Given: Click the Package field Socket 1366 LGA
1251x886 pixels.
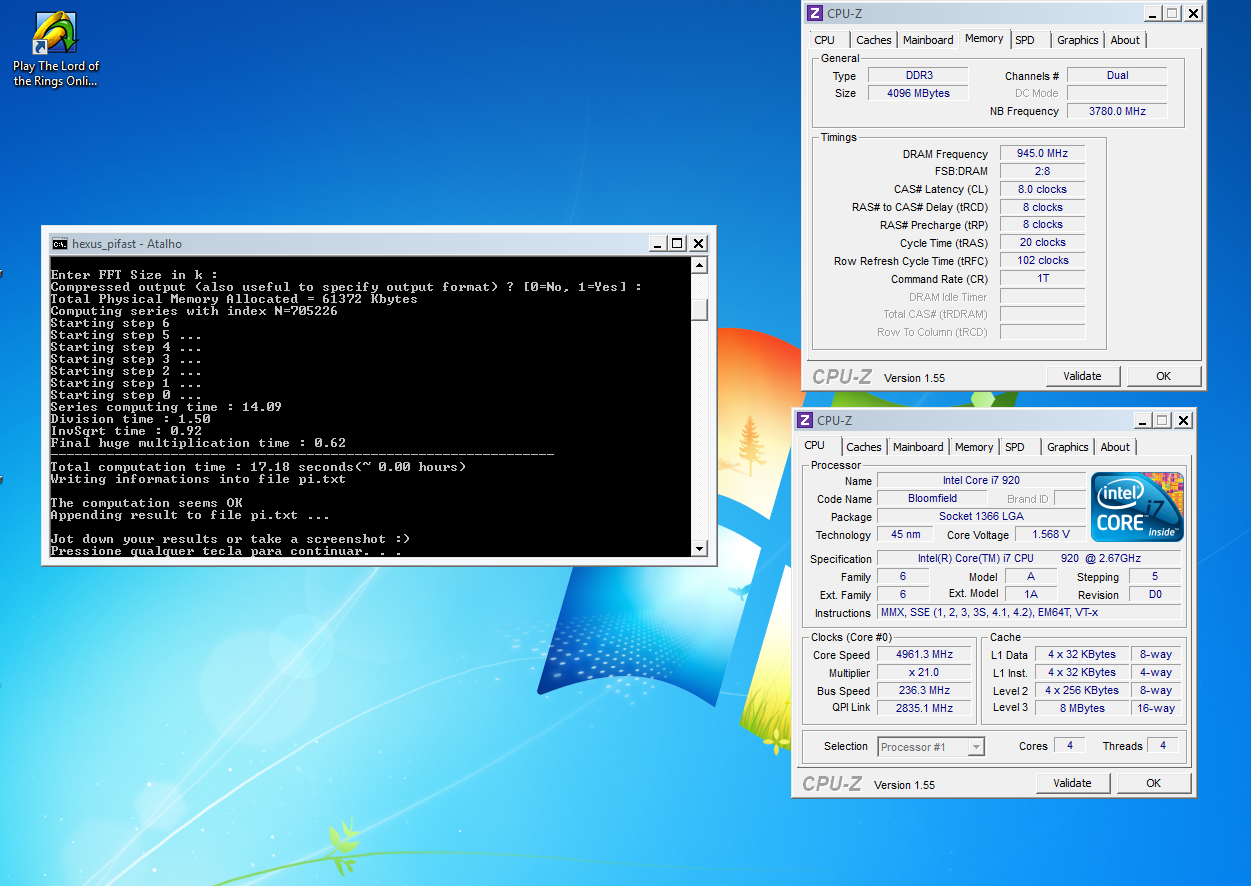Looking at the screenshot, I should [x=981, y=516].
